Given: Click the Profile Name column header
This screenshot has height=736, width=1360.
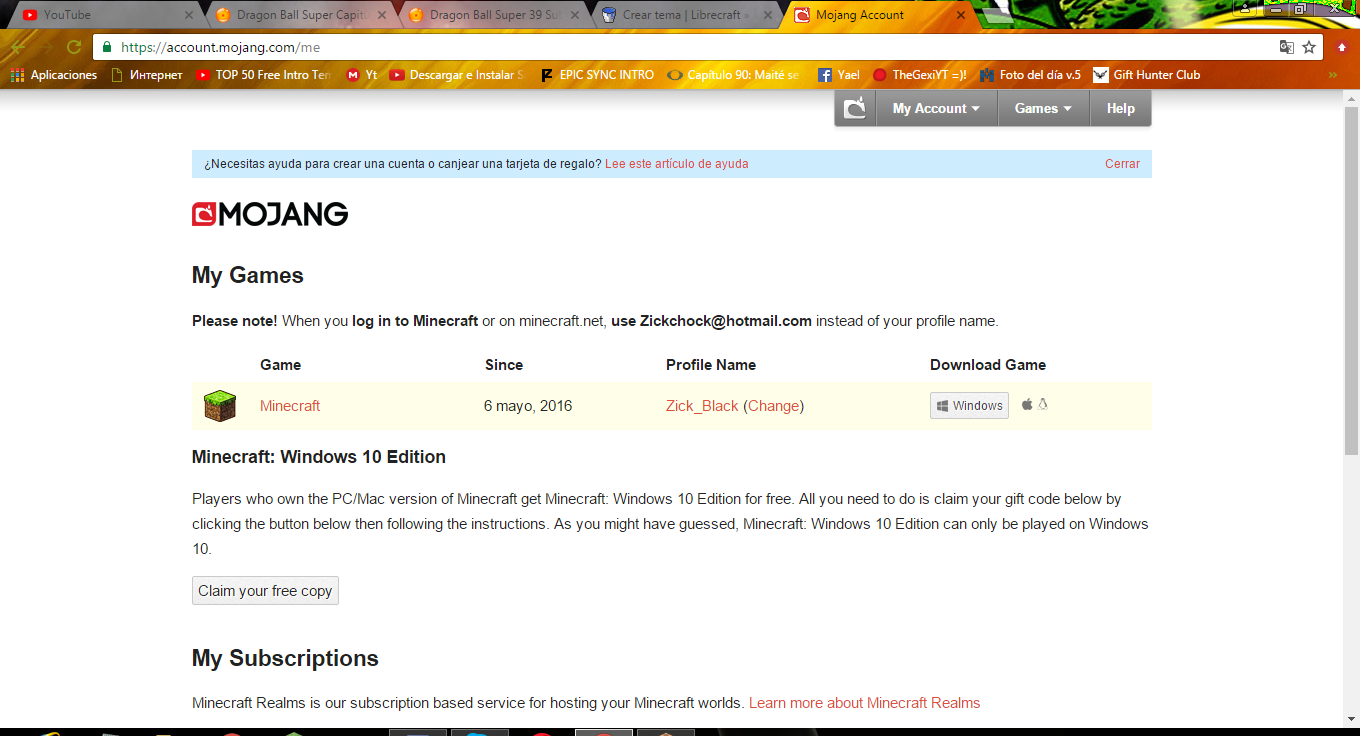Looking at the screenshot, I should pyautogui.click(x=711, y=365).
